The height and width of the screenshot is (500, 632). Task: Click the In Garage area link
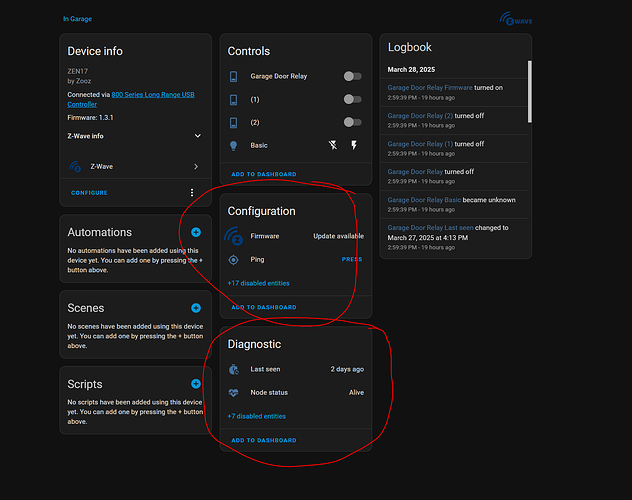(x=78, y=18)
